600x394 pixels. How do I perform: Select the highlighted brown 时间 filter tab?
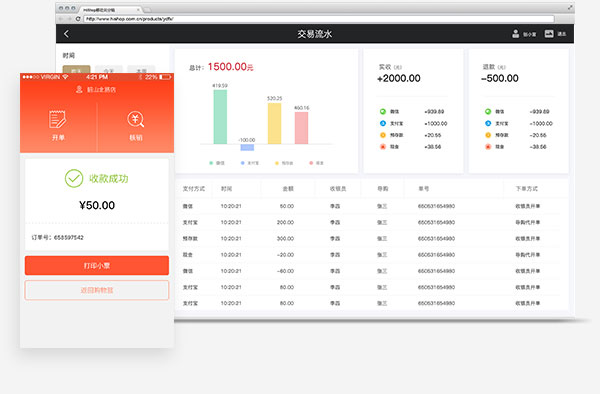click(77, 69)
